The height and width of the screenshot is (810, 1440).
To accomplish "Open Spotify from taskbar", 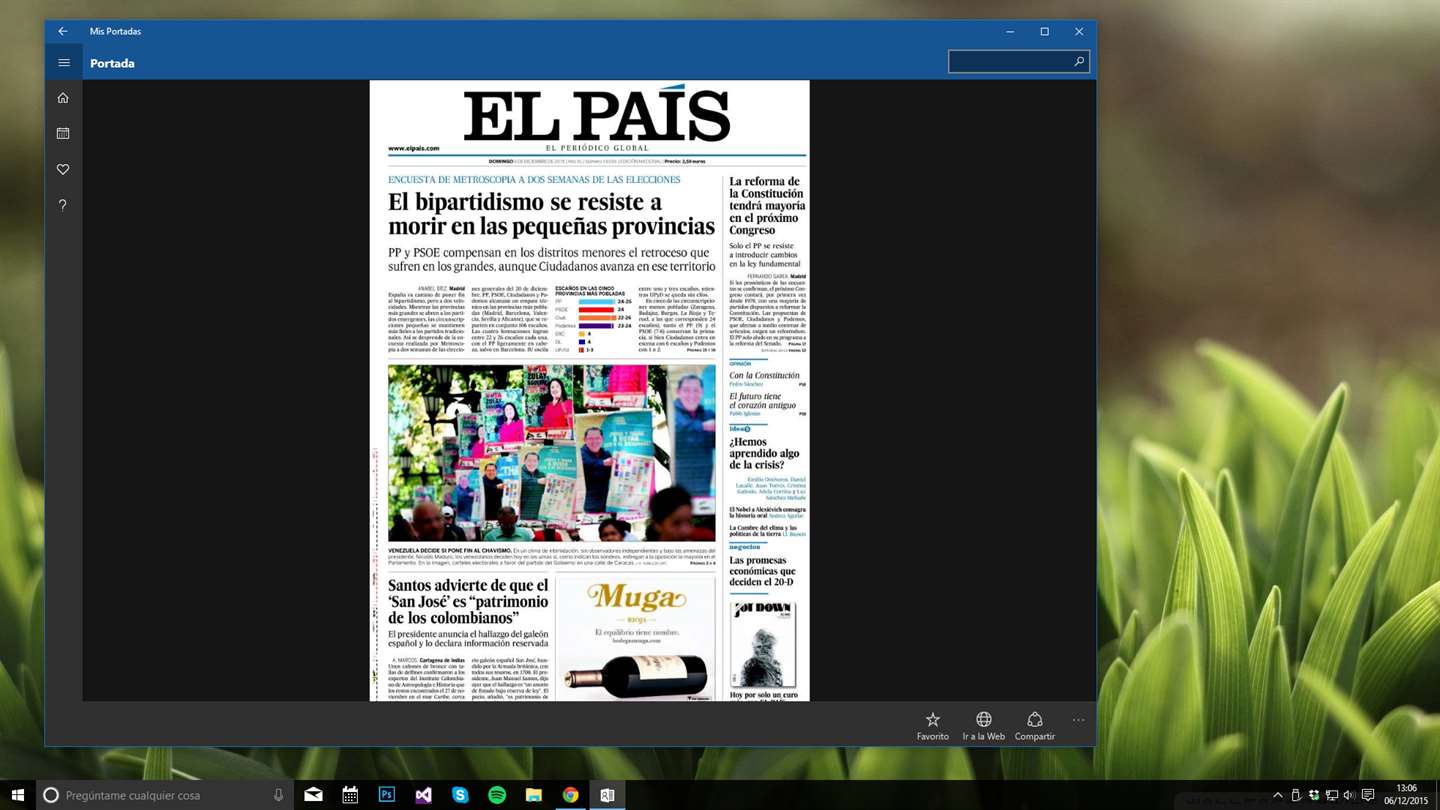I will pyautogui.click(x=497, y=795).
